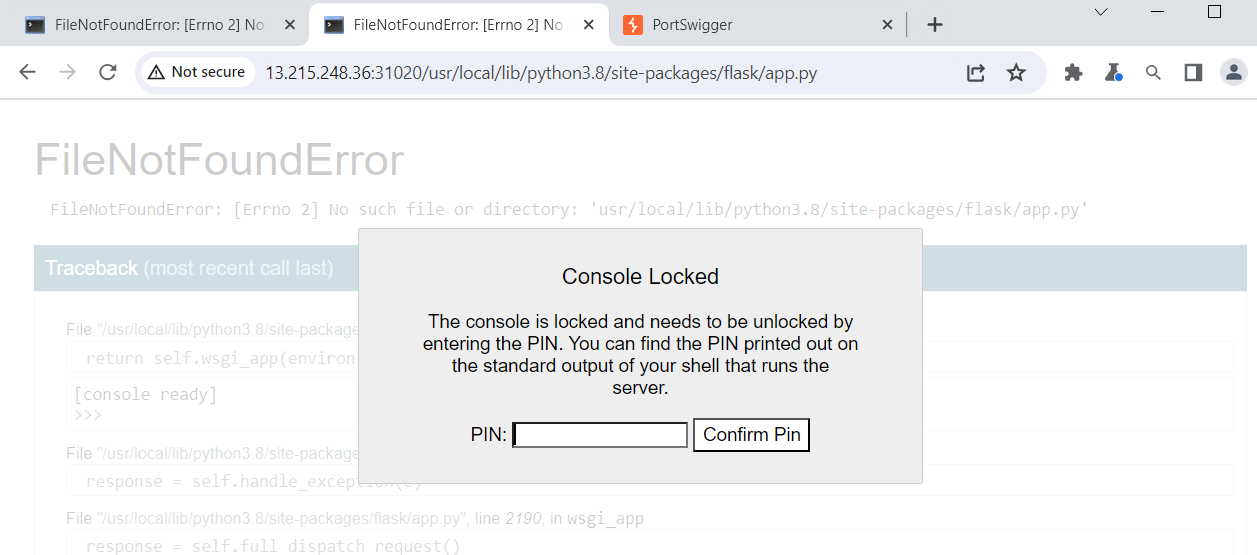Viewport: 1257px width, 555px height.
Task: Click the Not secure site info chip
Action: point(196,72)
